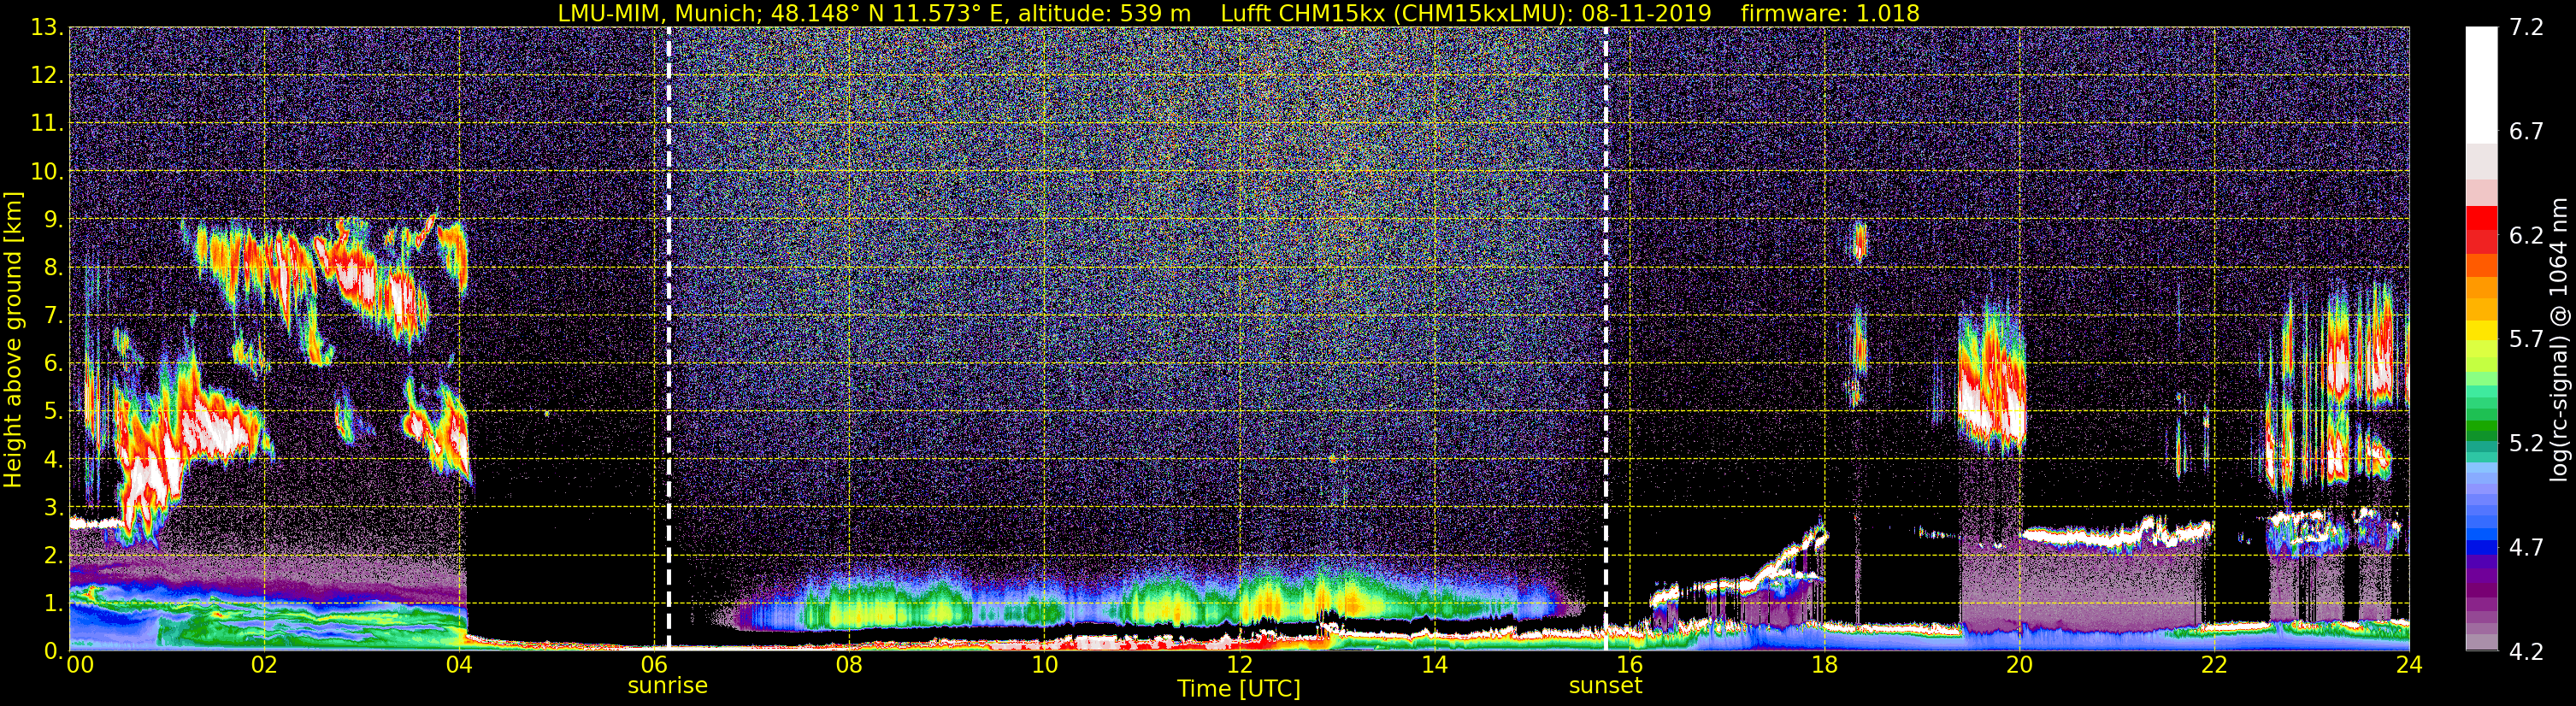Click the '7.' height axis tick label
The height and width of the screenshot is (706, 2576).
click(x=52, y=316)
